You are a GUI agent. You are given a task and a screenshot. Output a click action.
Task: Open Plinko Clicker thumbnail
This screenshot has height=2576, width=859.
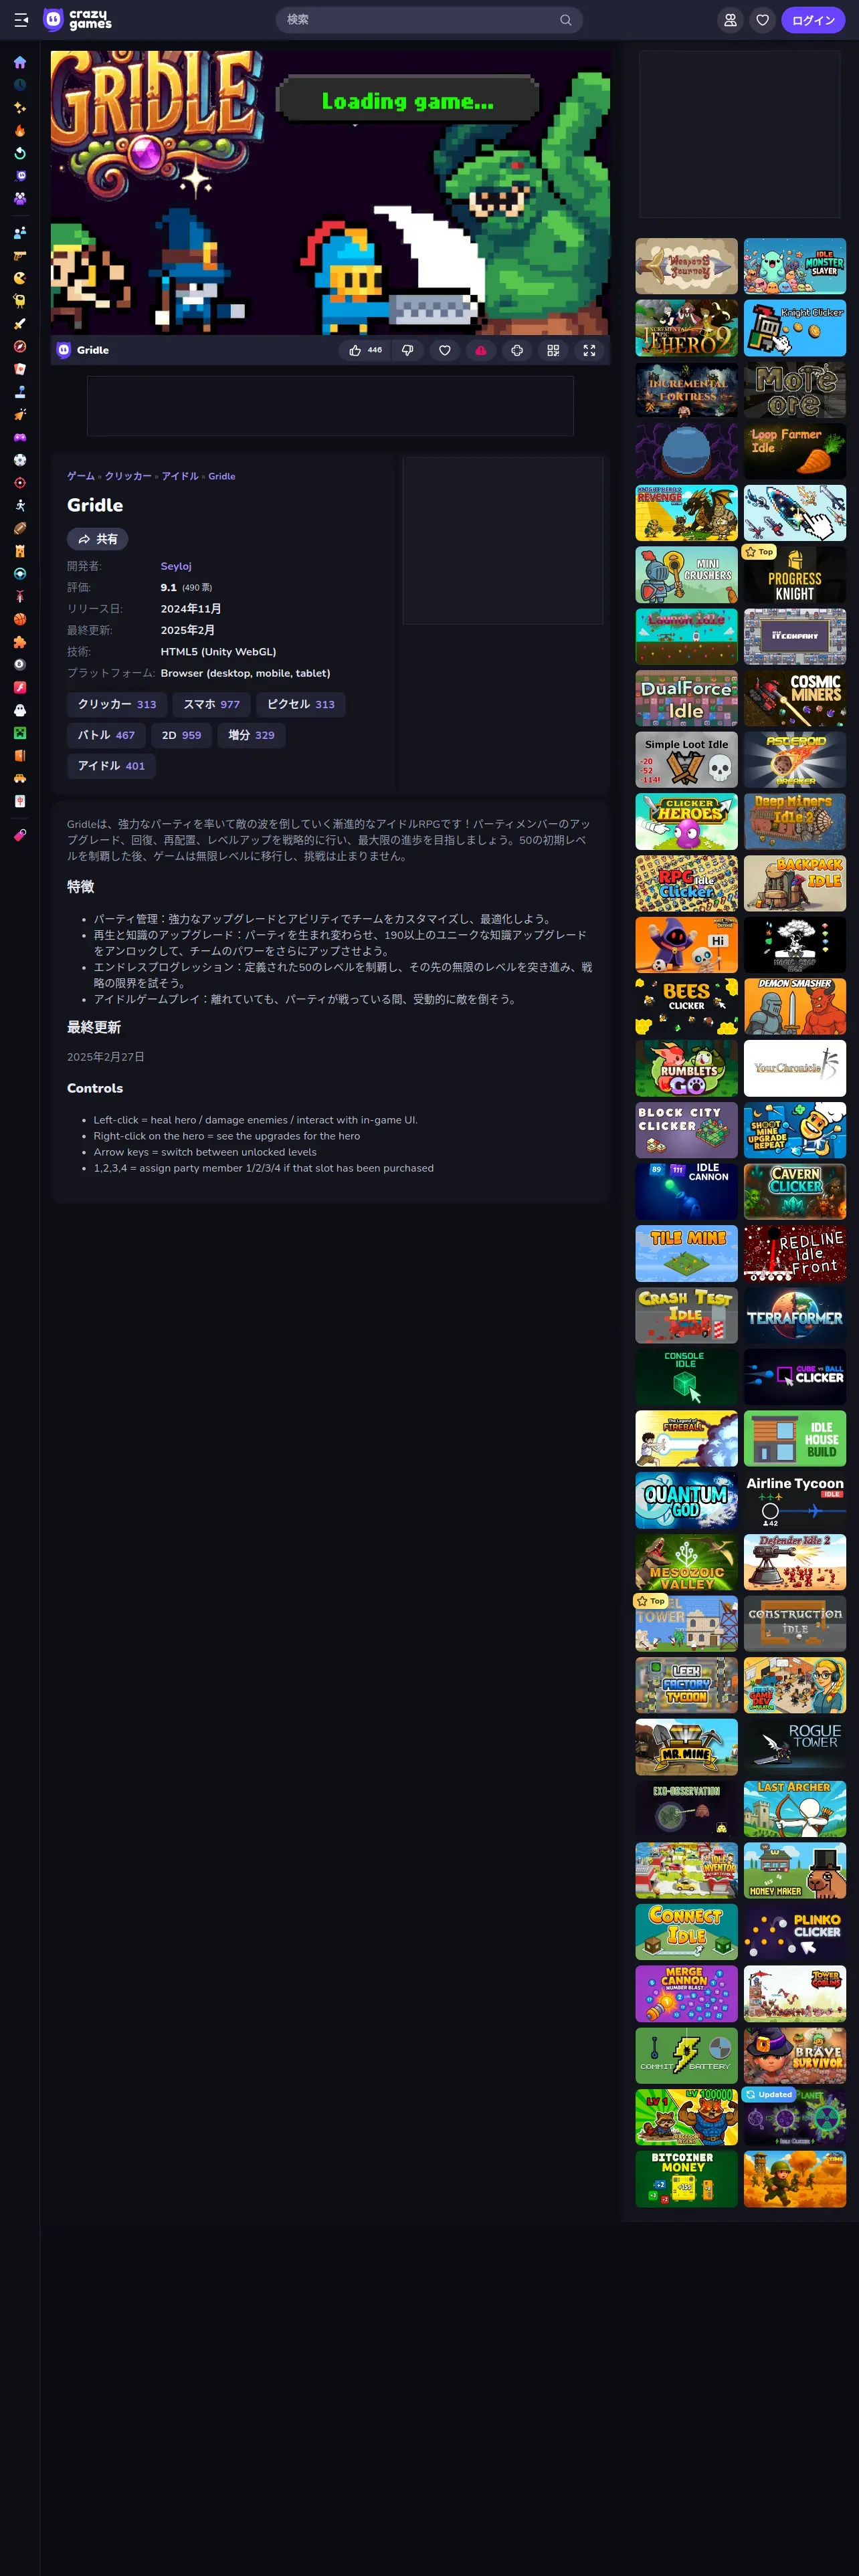pyautogui.click(x=795, y=1932)
